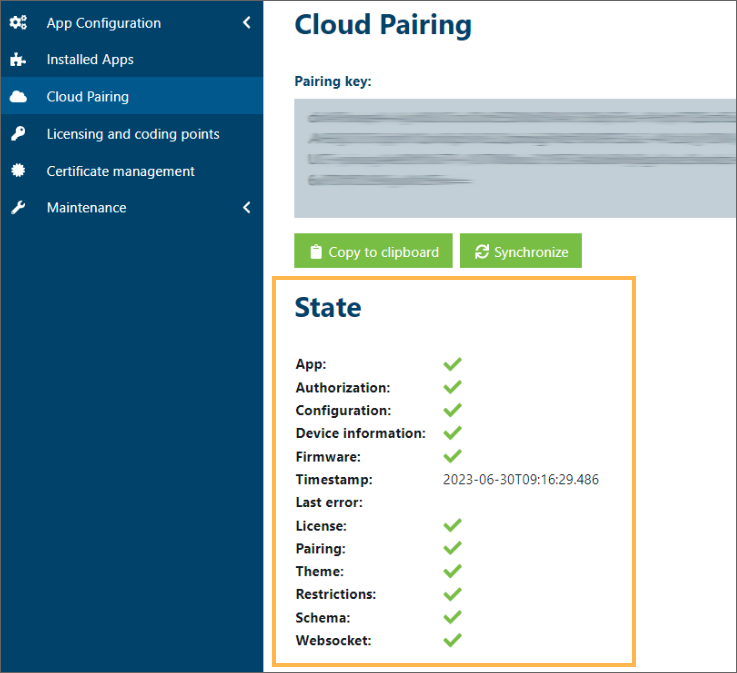Expand the Maintenance submenu chevron
Screen dimensions: 737x673
[247, 207]
